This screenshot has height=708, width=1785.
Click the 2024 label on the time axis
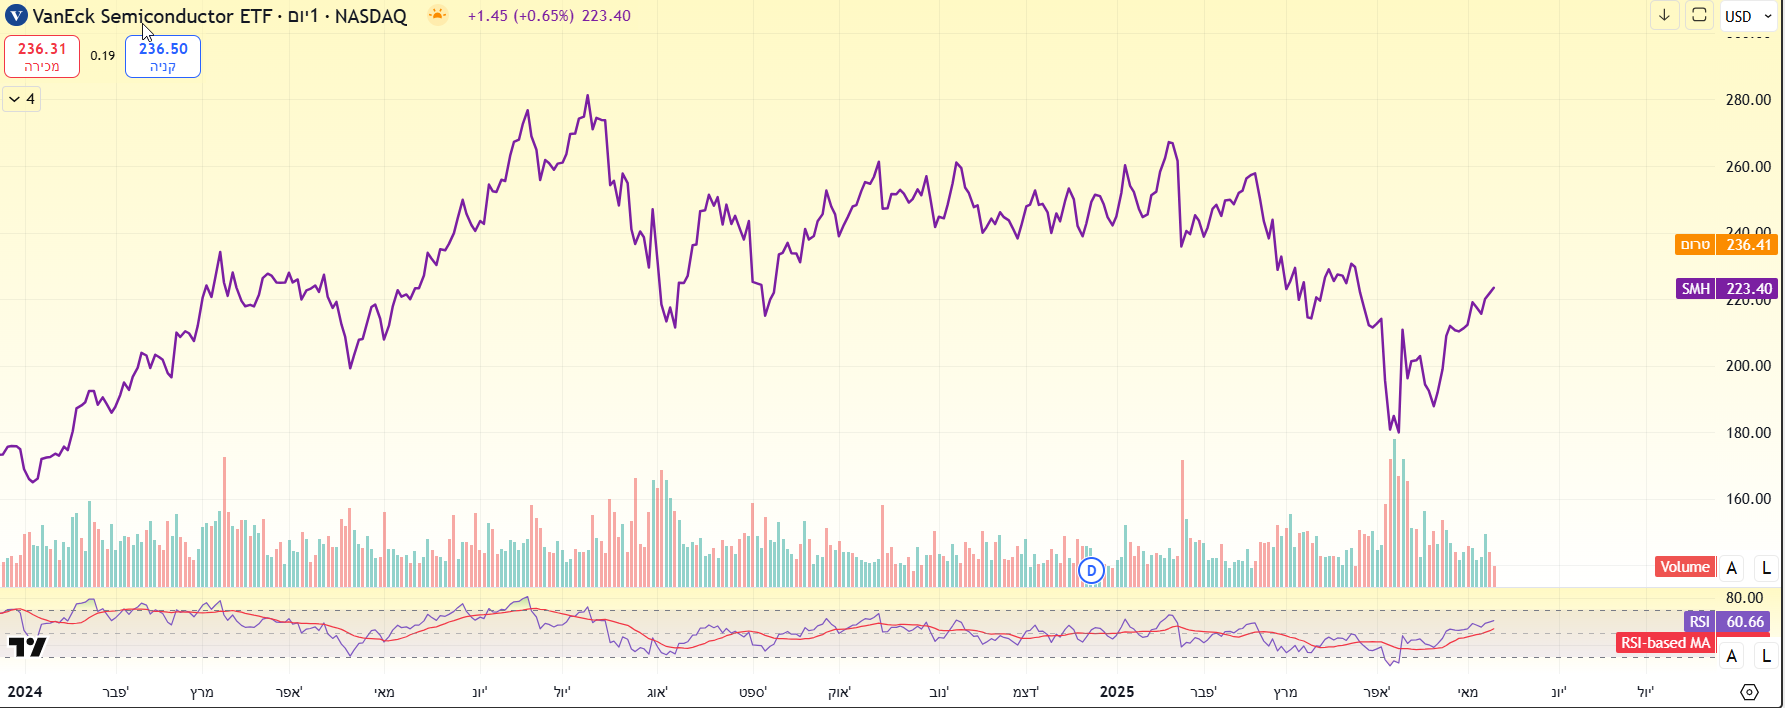(25, 692)
